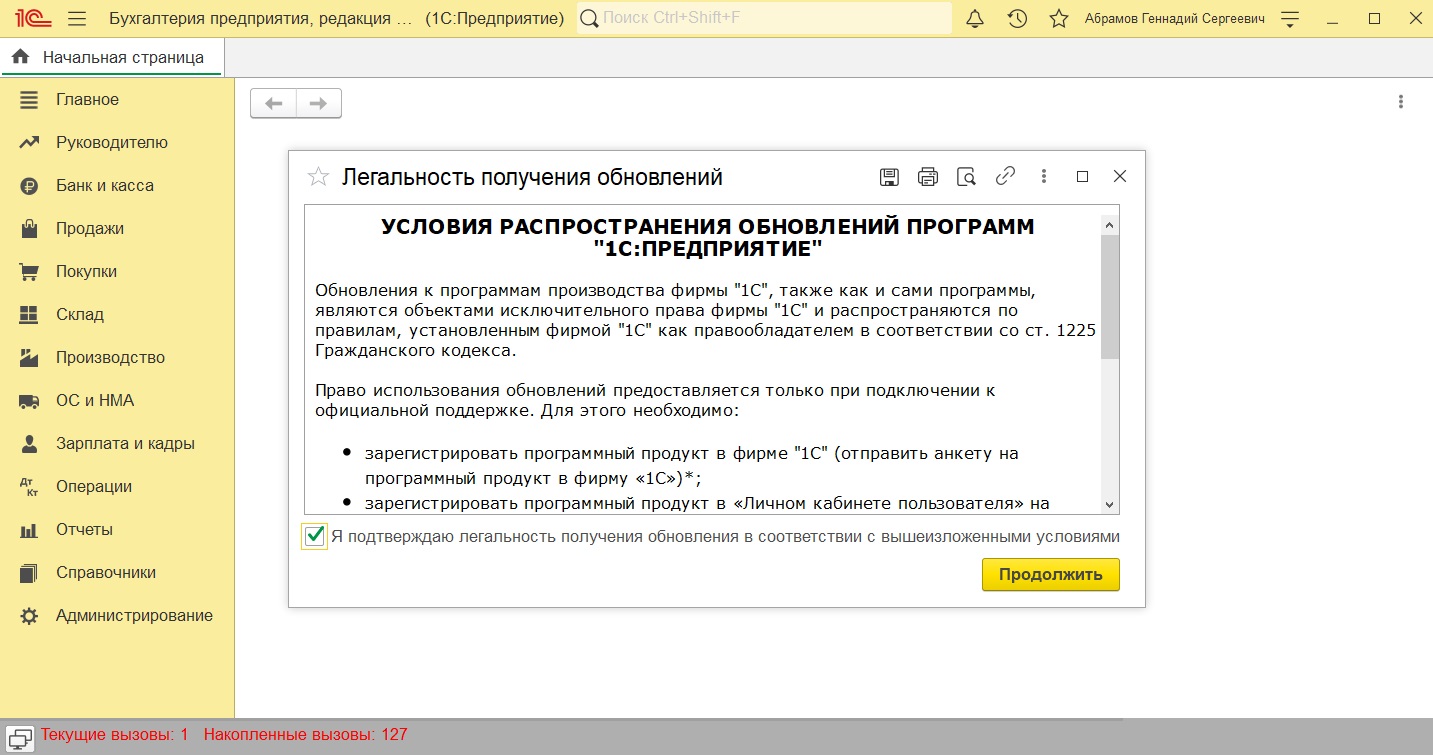Go back with left arrow button
The width and height of the screenshot is (1433, 755).
(x=273, y=103)
